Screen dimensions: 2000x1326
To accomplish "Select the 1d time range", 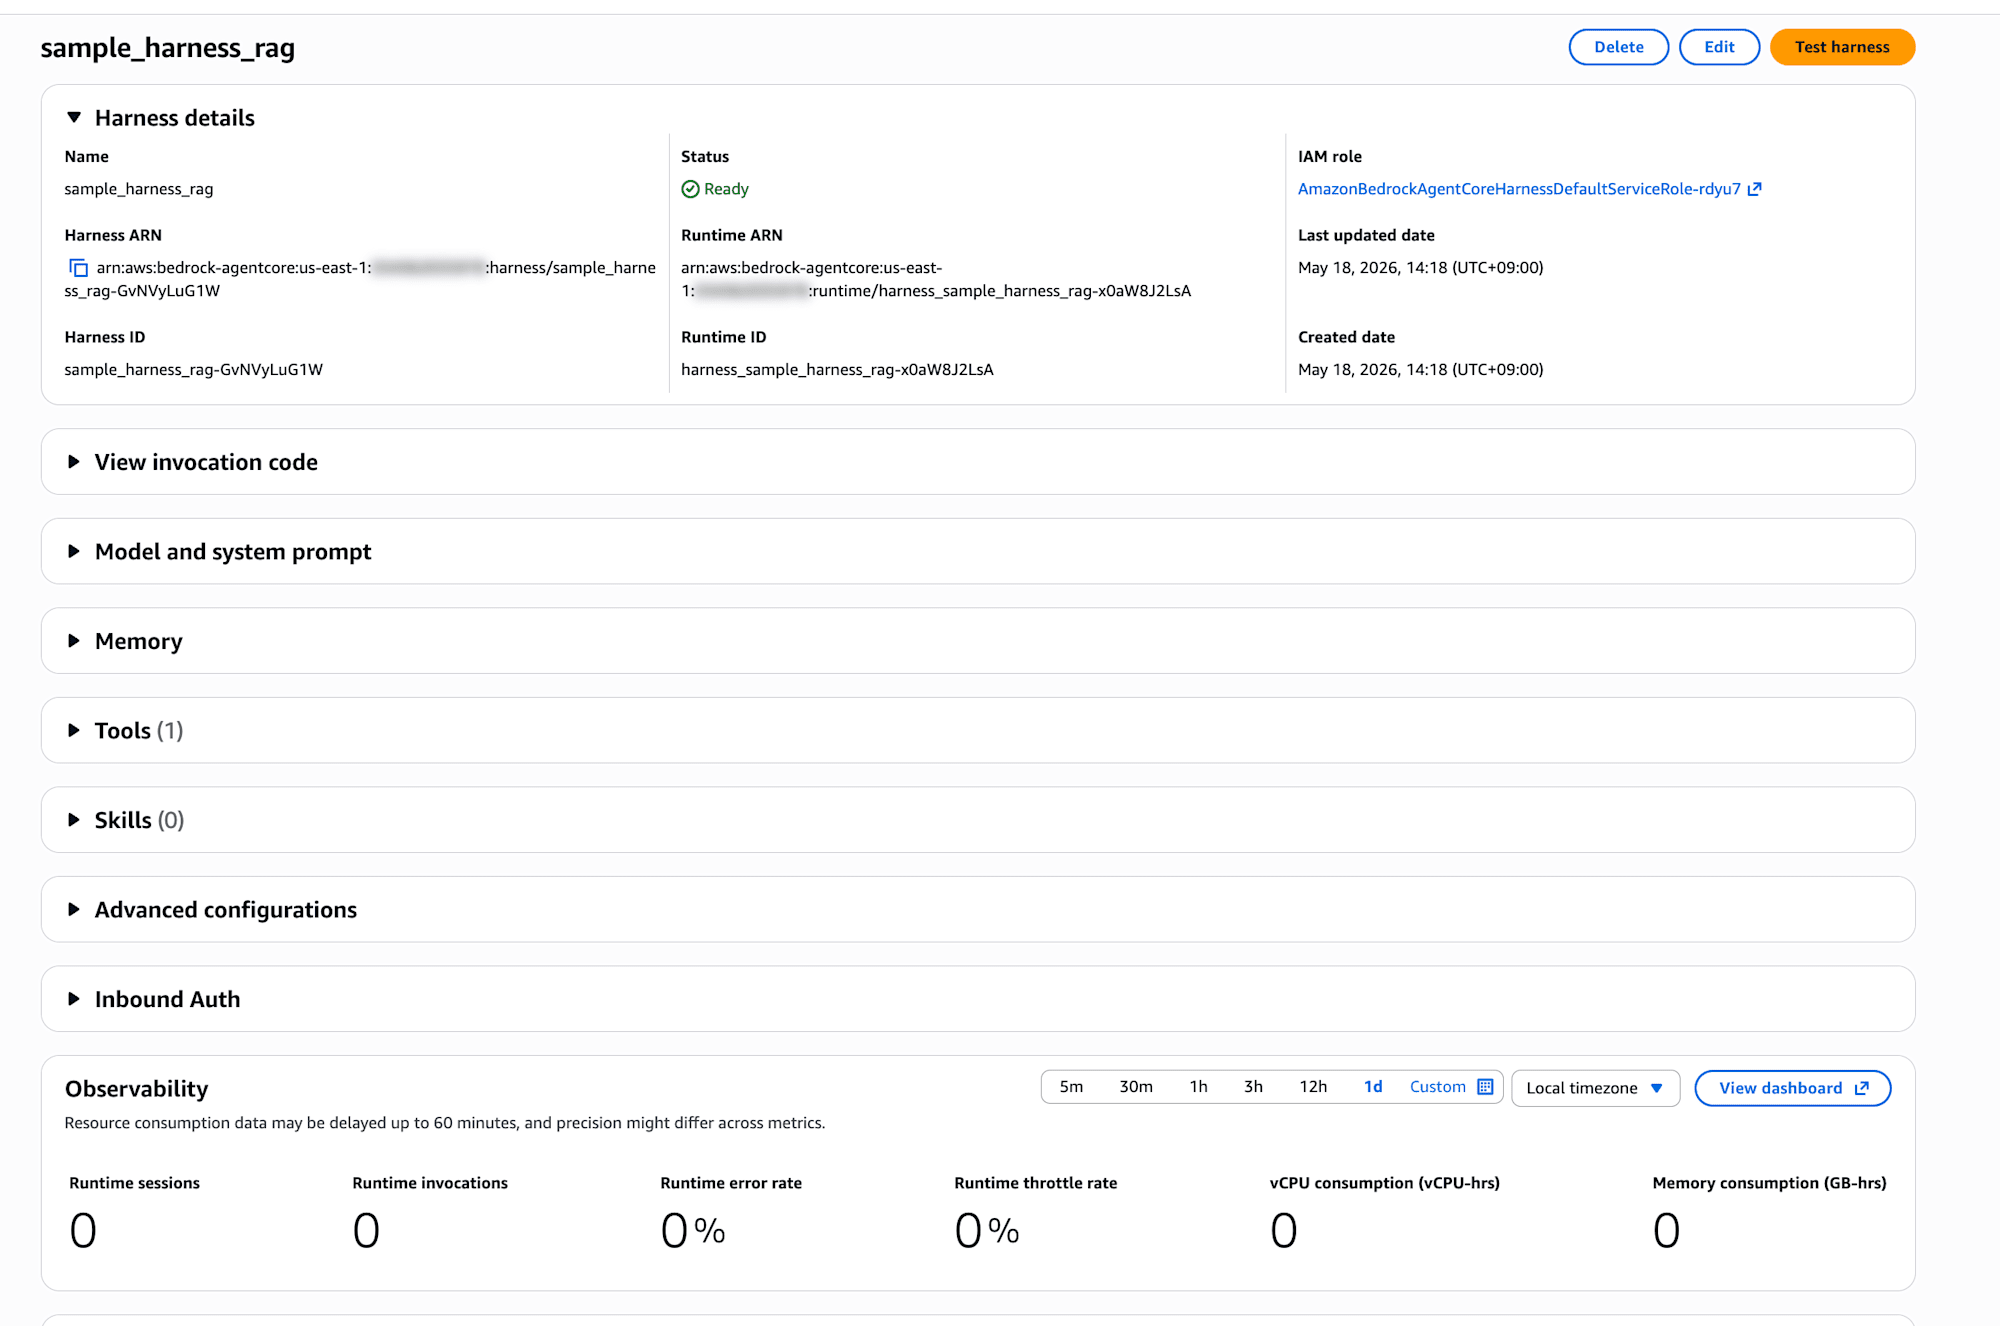I will tap(1373, 1087).
